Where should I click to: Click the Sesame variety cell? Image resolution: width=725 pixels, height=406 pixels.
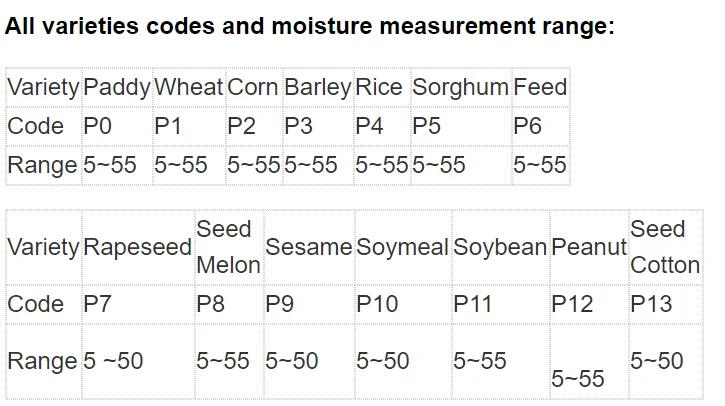click(308, 247)
